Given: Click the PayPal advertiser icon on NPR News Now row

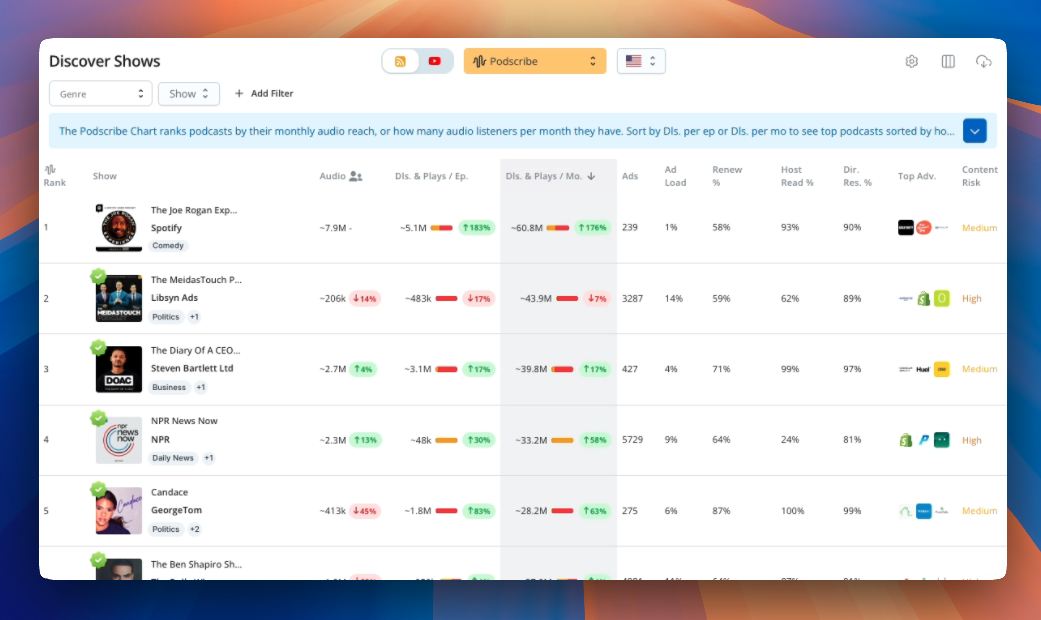Looking at the screenshot, I should click(x=922, y=440).
